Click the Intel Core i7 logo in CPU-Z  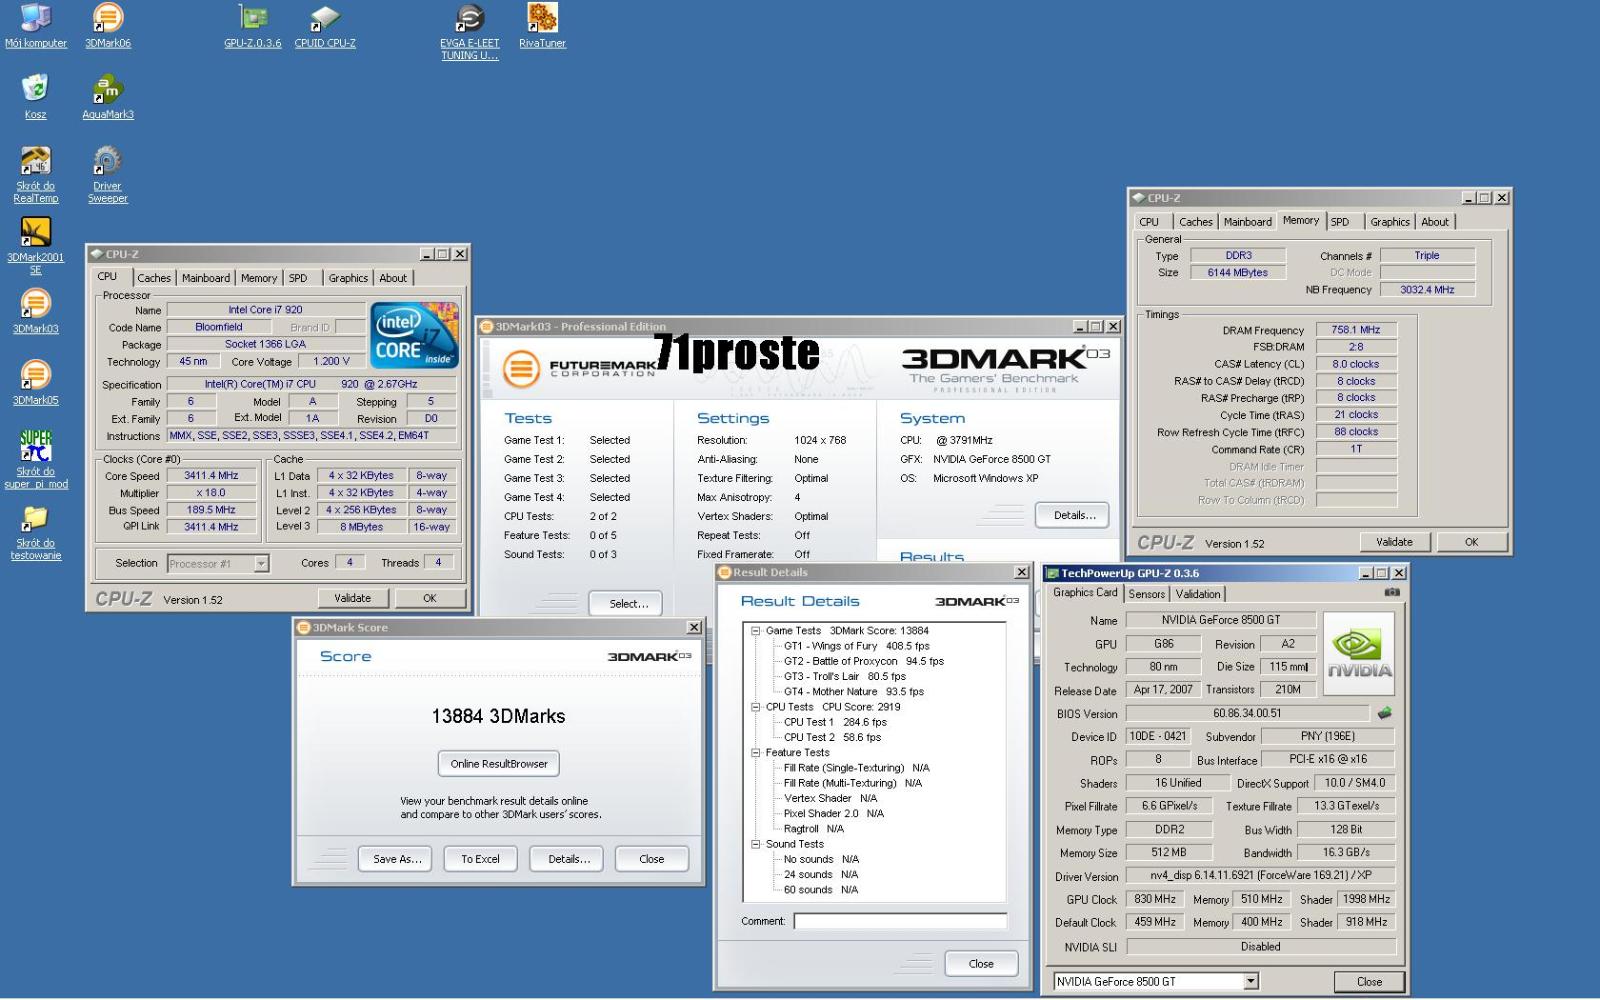pyautogui.click(x=415, y=334)
